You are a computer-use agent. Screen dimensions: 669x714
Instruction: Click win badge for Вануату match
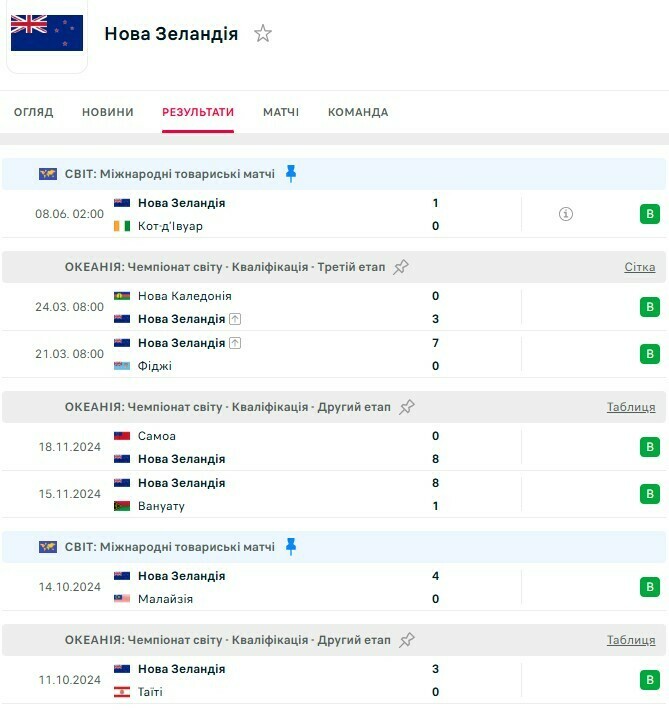click(650, 494)
